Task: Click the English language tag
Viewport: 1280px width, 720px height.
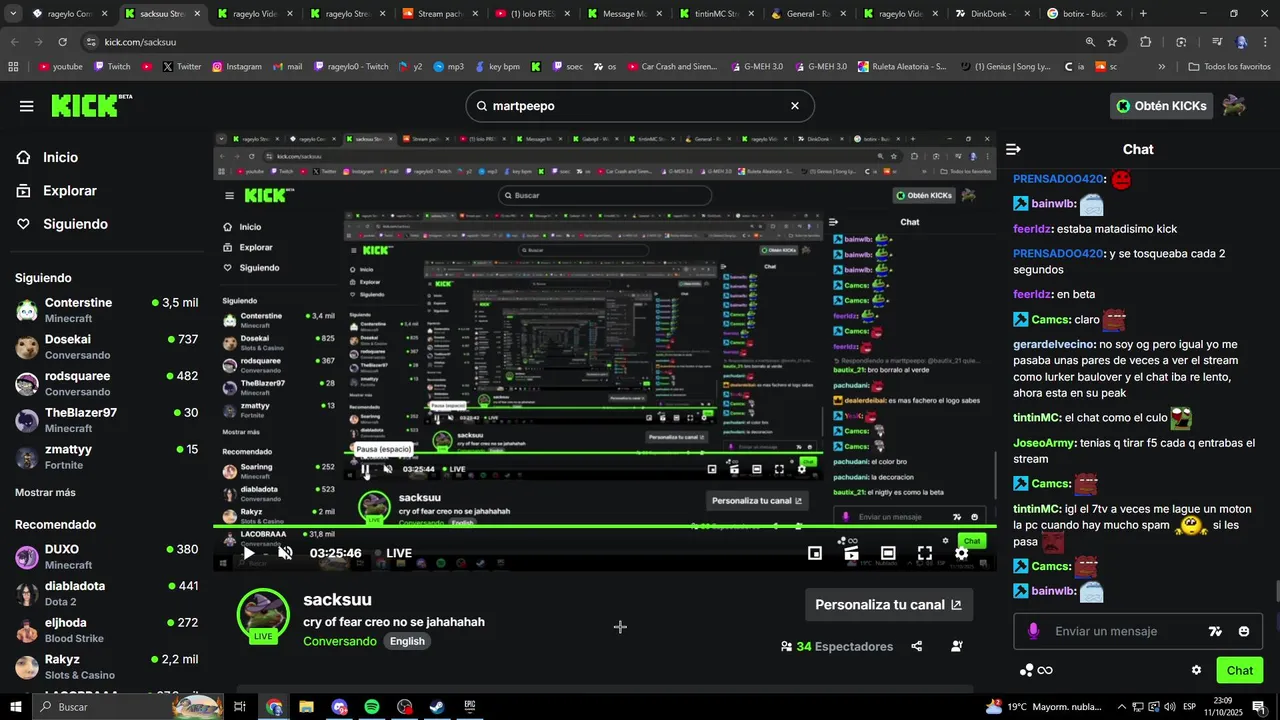Action: point(407,641)
